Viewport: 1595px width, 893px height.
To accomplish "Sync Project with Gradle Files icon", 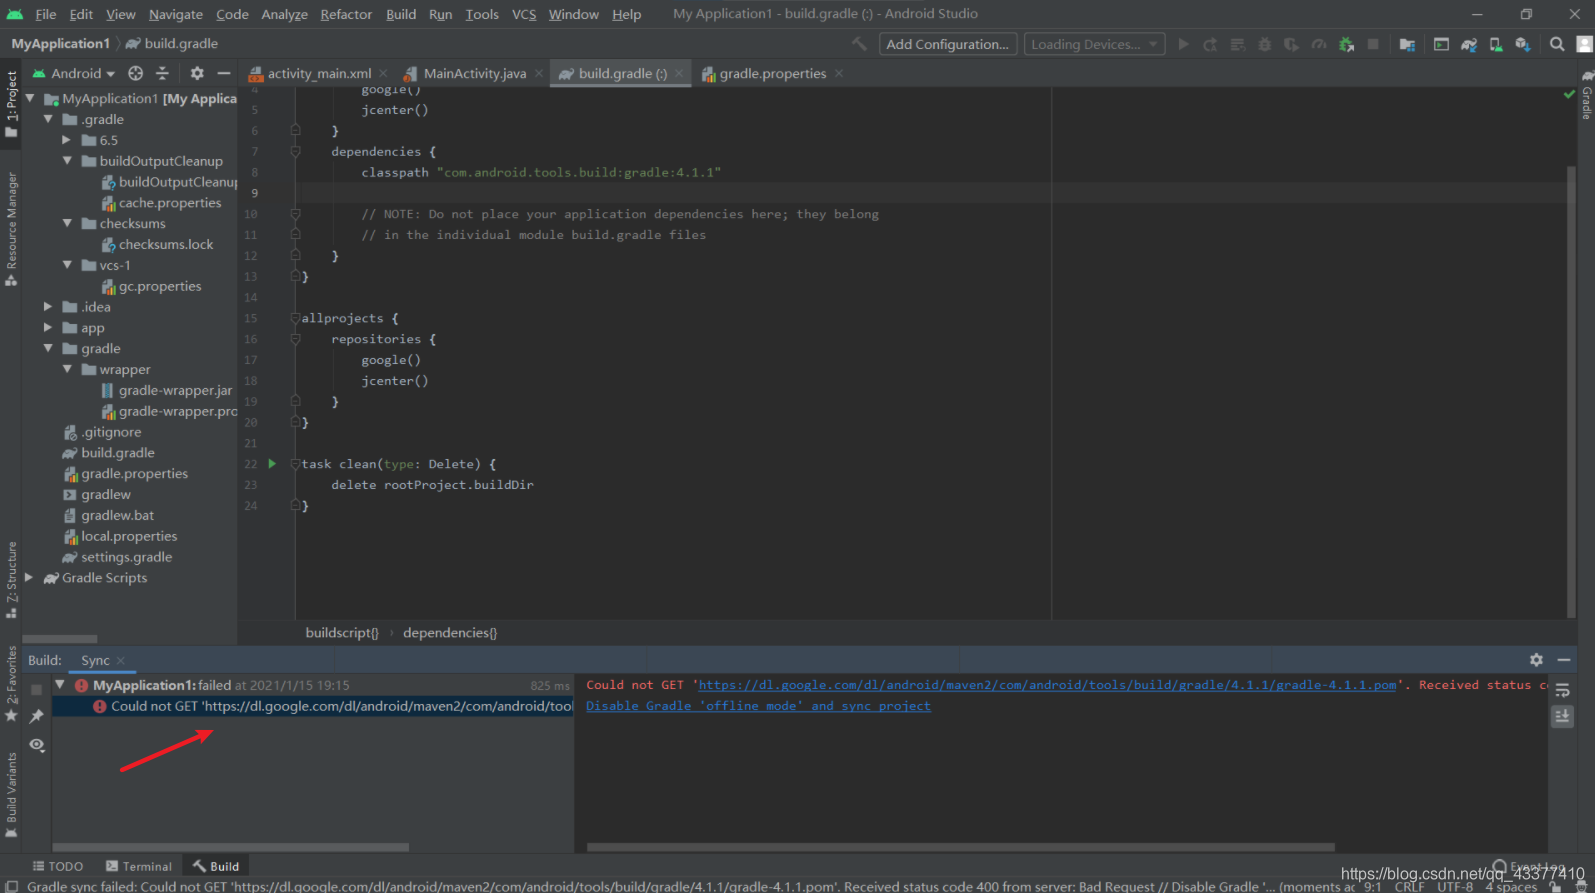I will (1468, 44).
